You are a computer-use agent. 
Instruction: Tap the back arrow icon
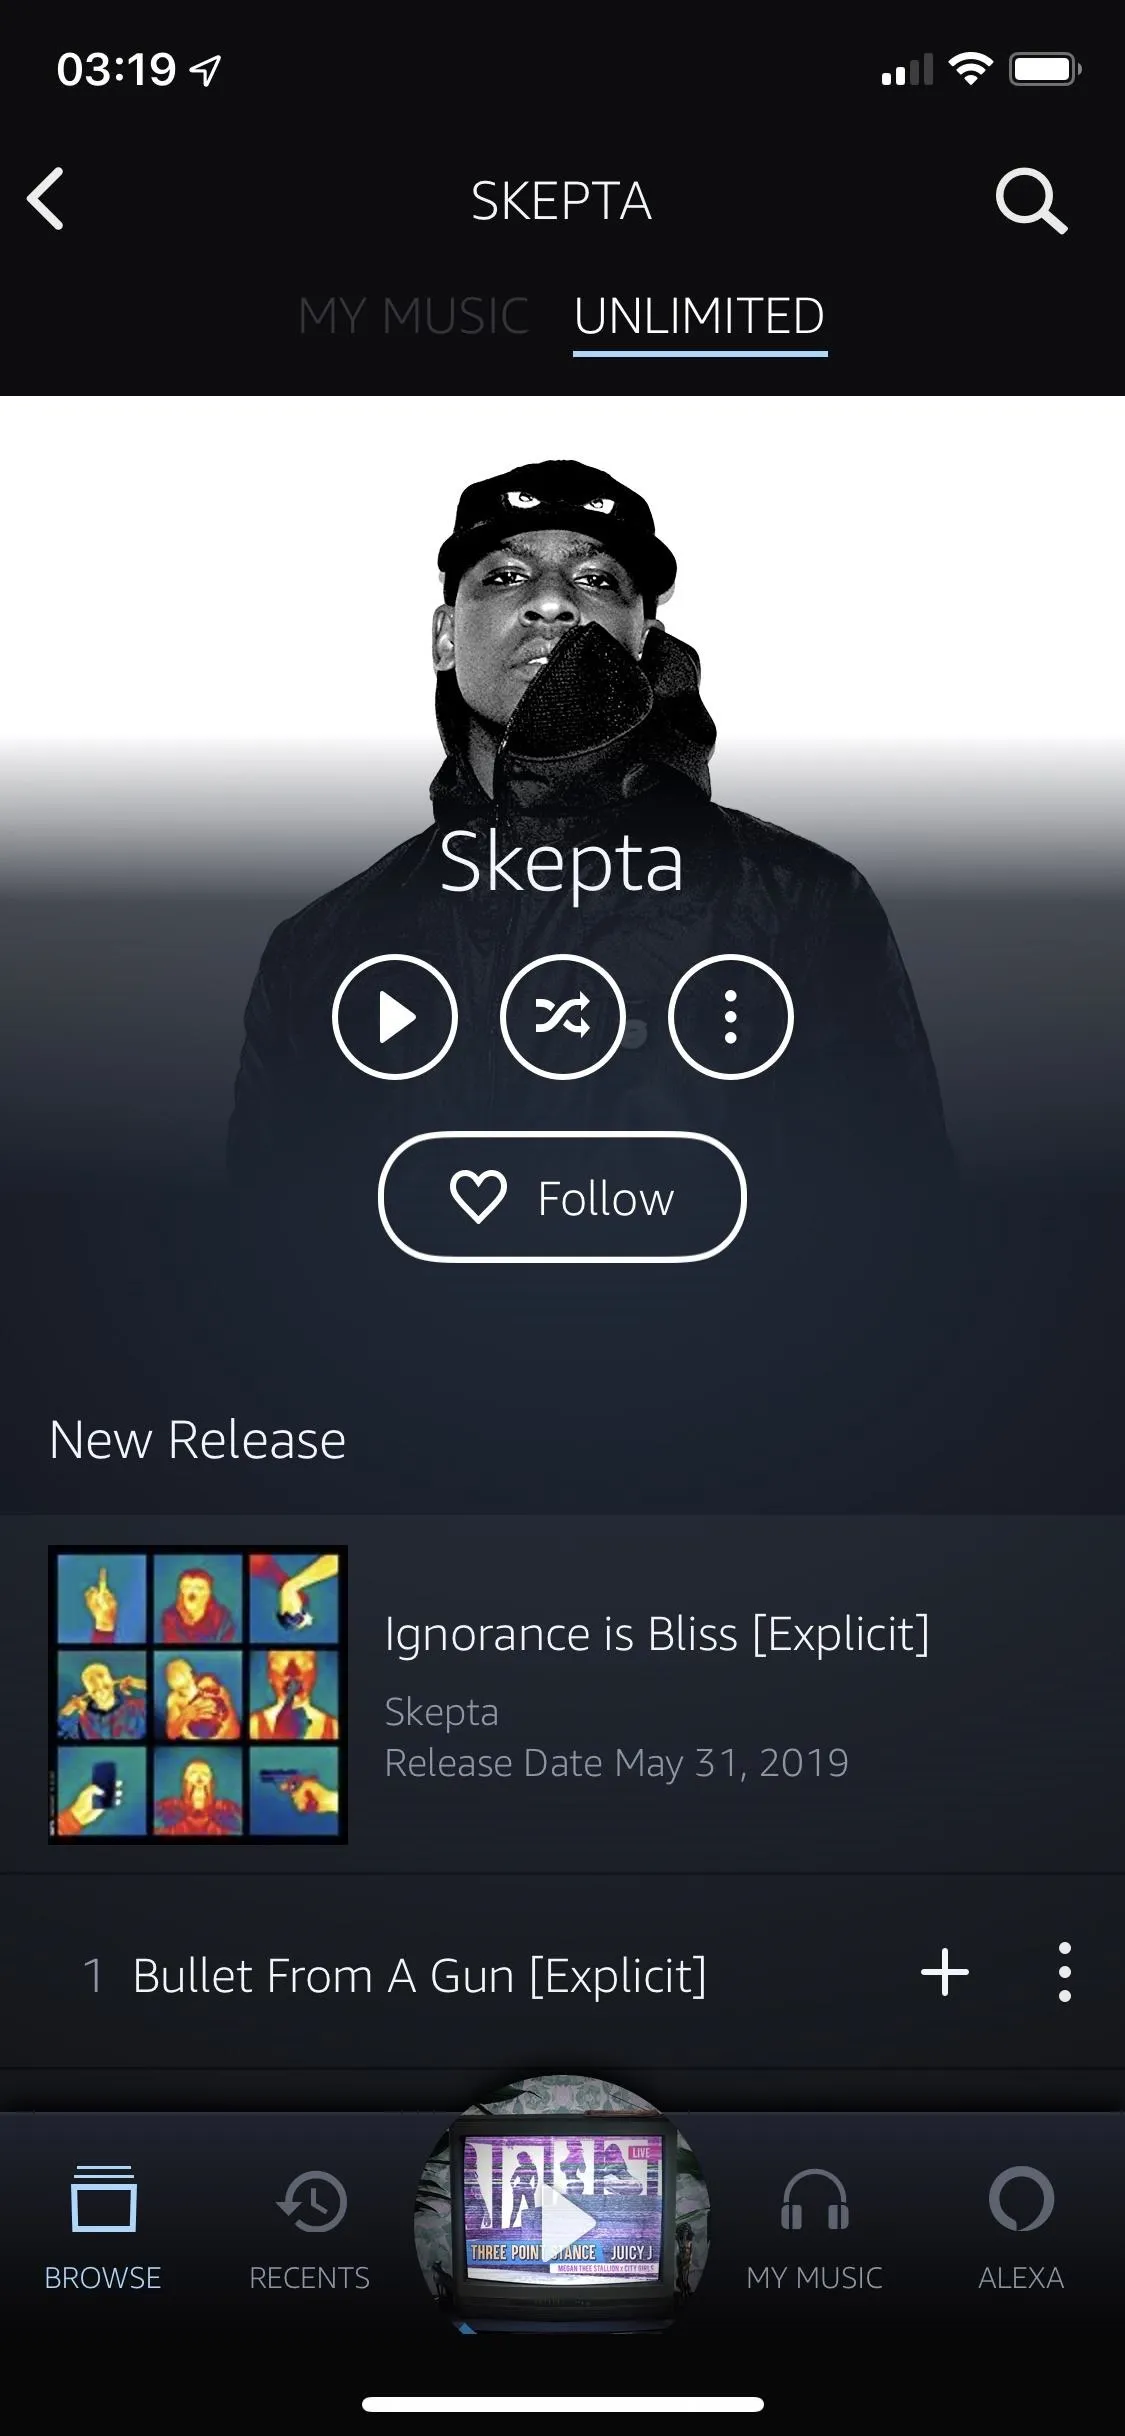coord(46,199)
